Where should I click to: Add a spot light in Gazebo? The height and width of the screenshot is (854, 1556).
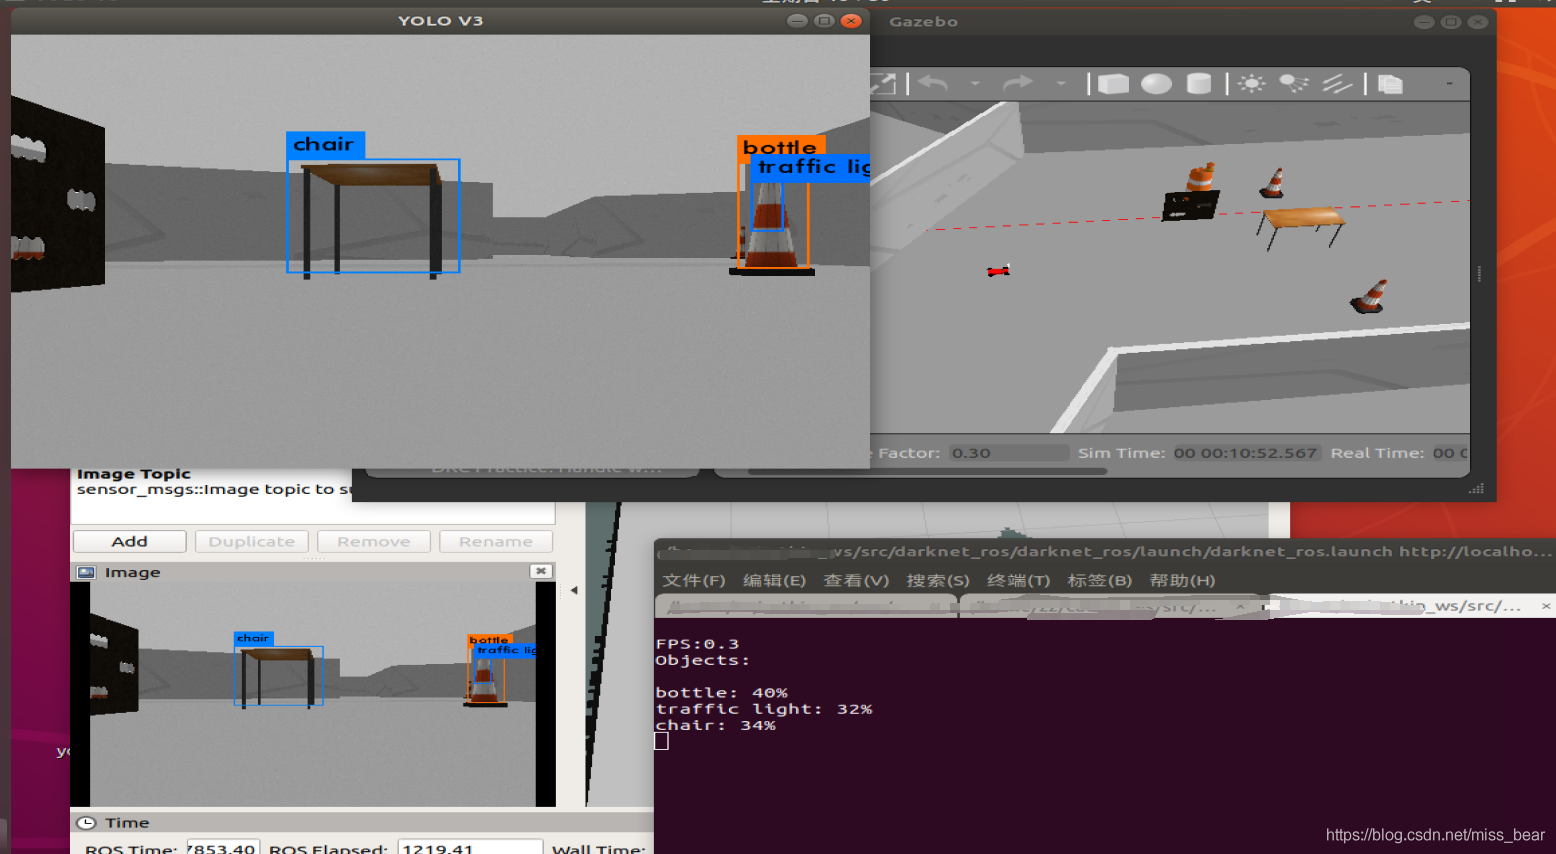click(x=1294, y=84)
